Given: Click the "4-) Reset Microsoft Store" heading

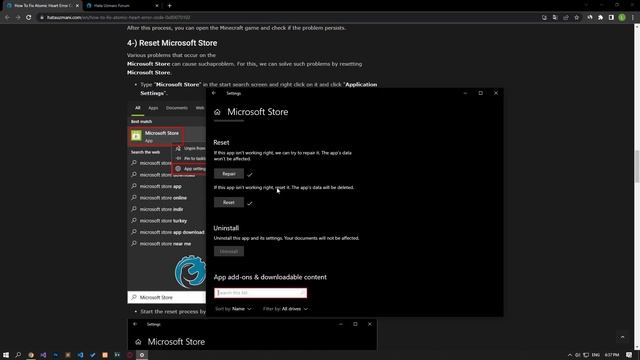Looking at the screenshot, I should click(x=172, y=43).
